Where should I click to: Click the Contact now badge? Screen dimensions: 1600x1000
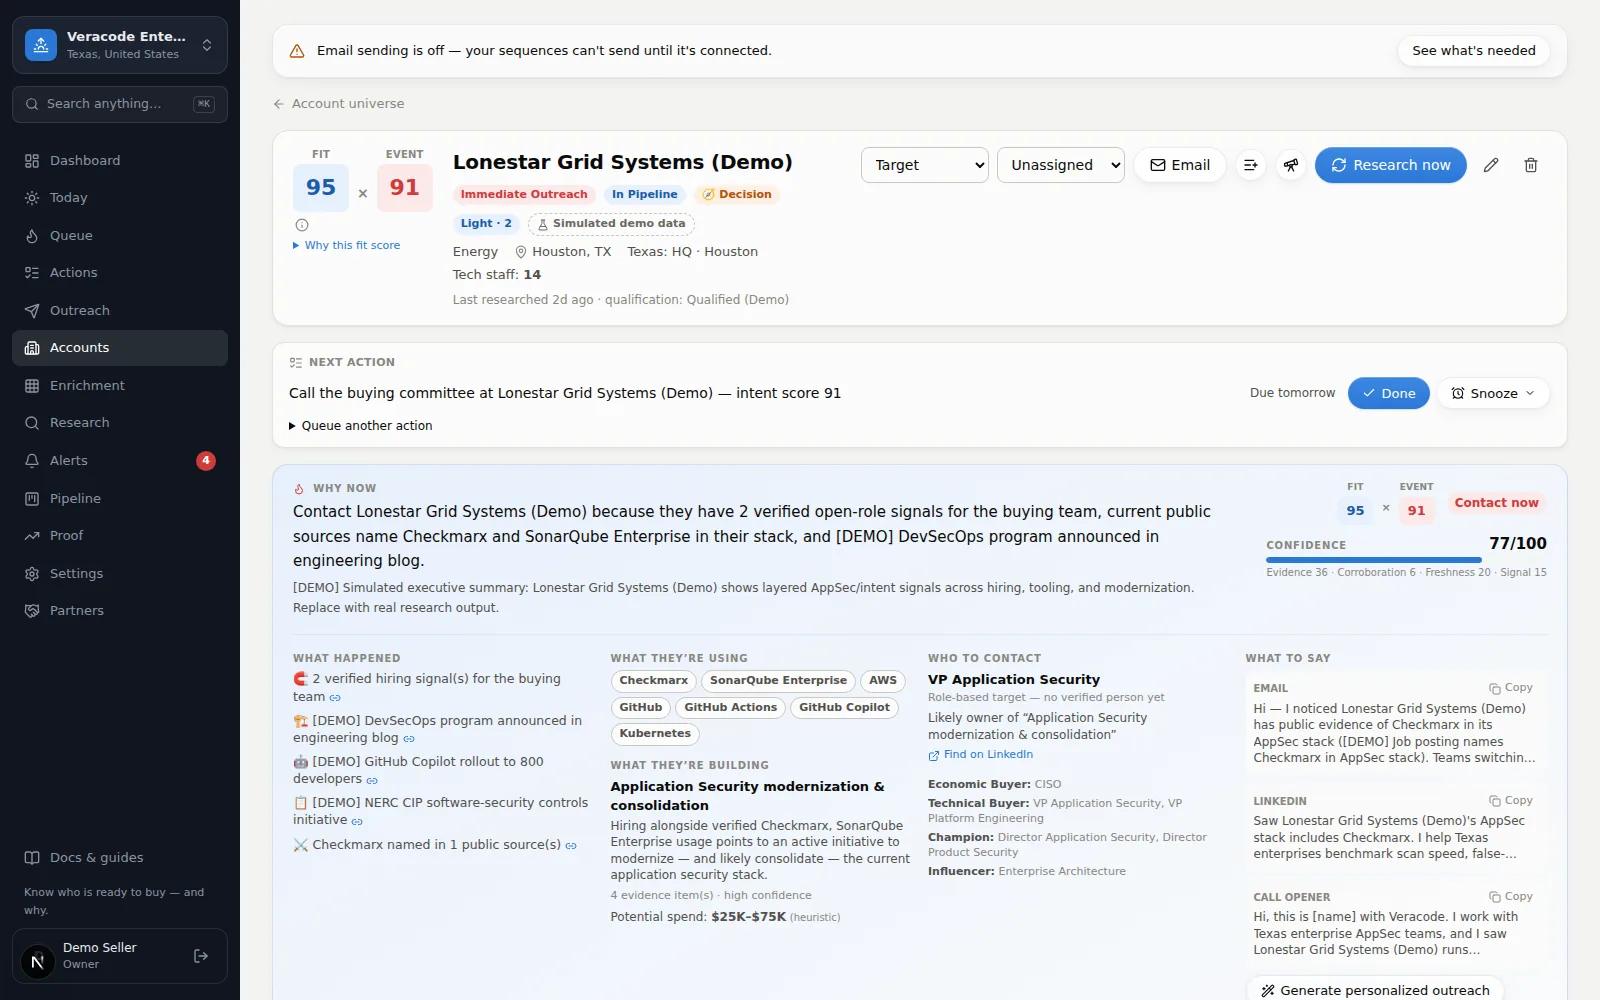click(1496, 503)
